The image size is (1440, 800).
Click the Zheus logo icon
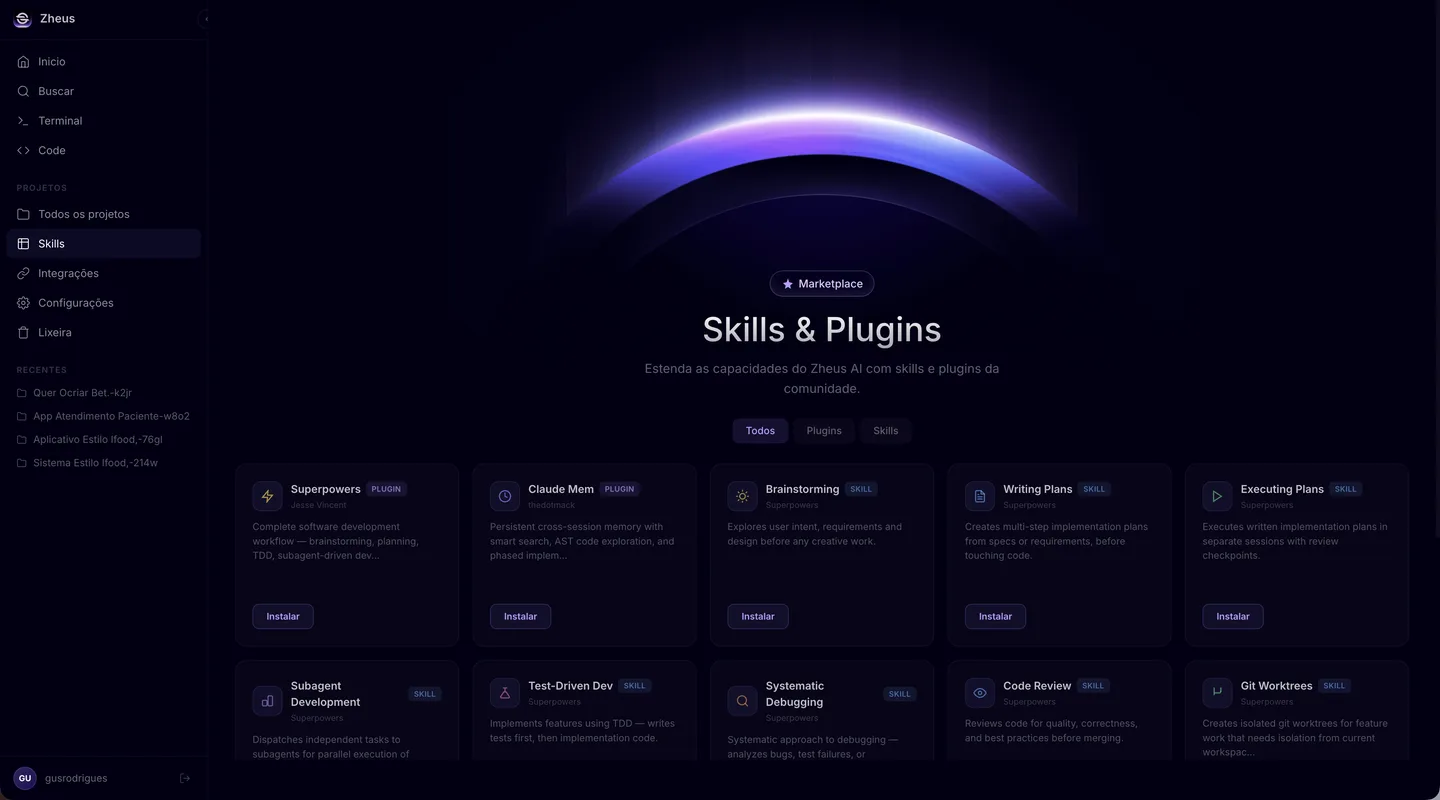tap(22, 19)
